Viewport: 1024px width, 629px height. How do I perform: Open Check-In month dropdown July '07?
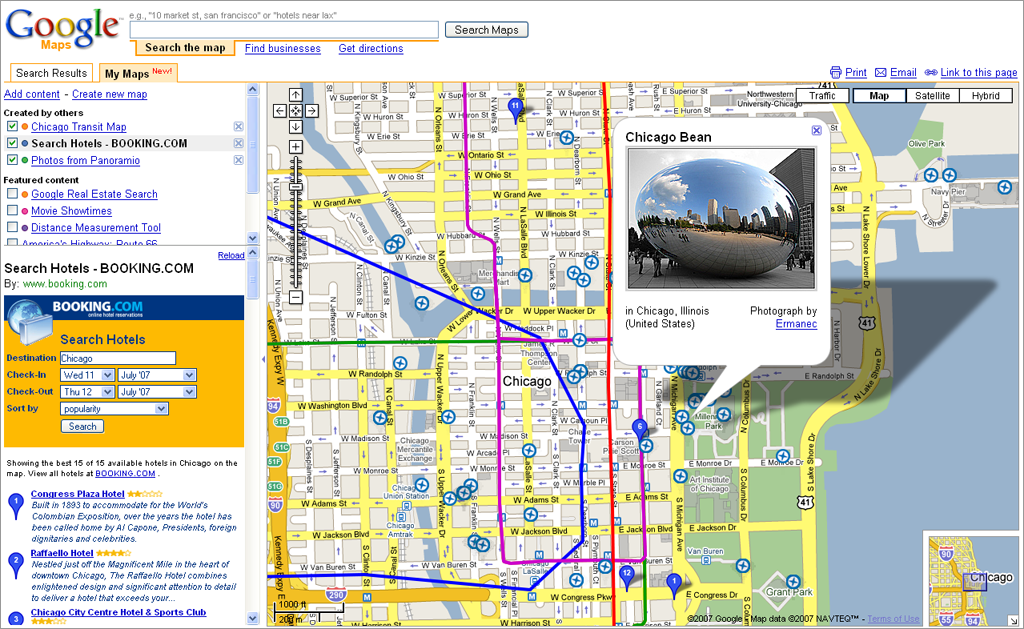(x=157, y=375)
